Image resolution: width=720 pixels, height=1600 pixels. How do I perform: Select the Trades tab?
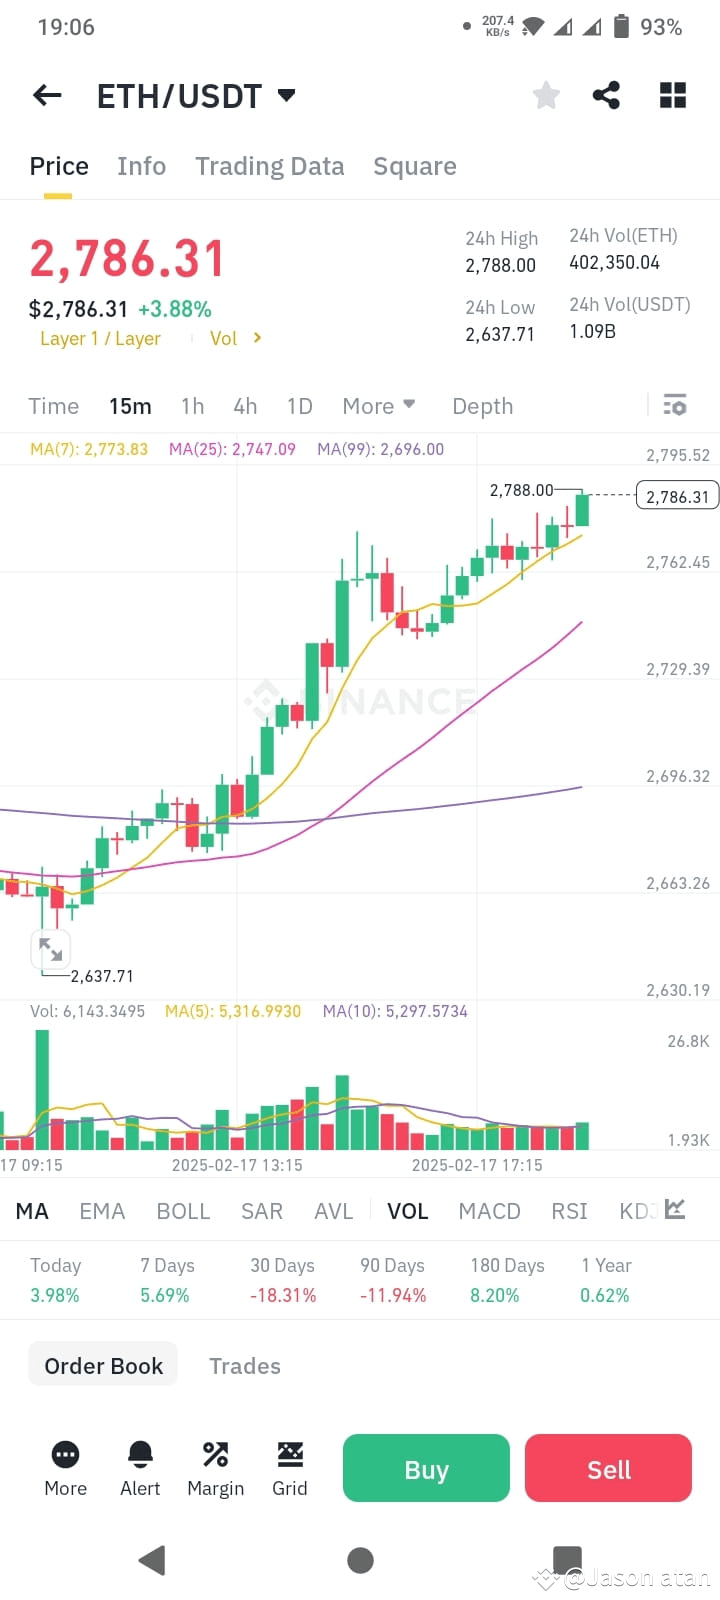click(x=244, y=1365)
